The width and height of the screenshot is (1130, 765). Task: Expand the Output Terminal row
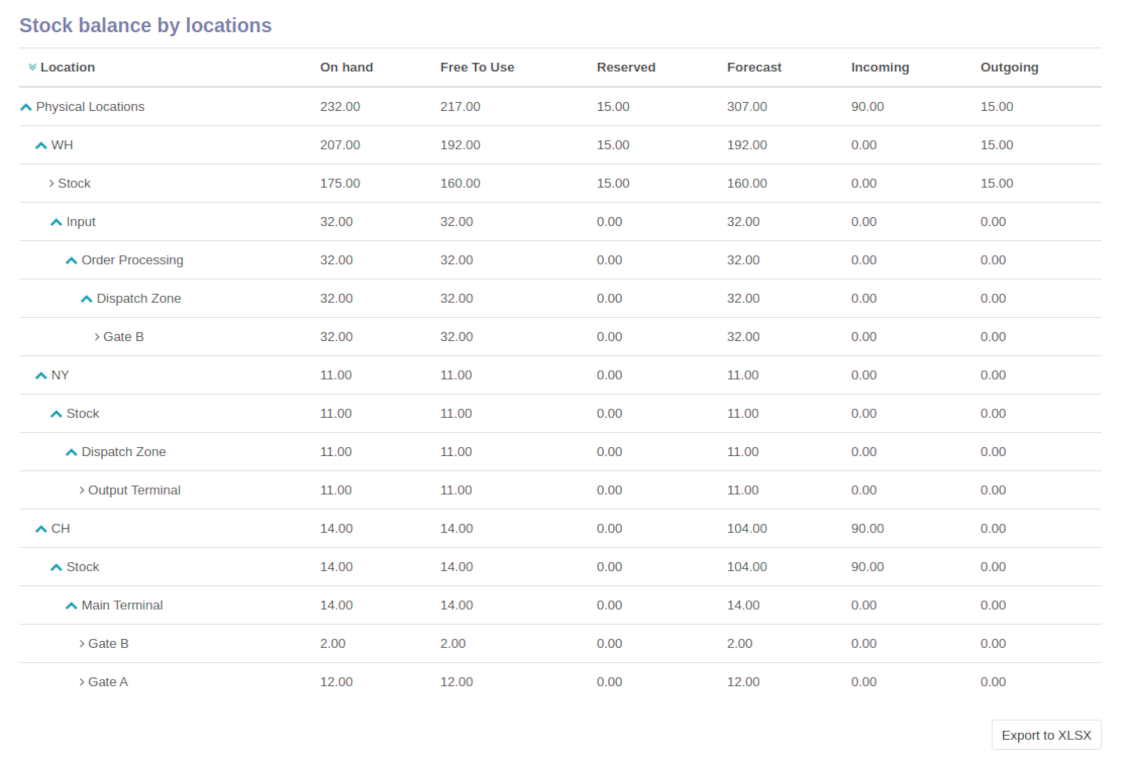[82, 491]
